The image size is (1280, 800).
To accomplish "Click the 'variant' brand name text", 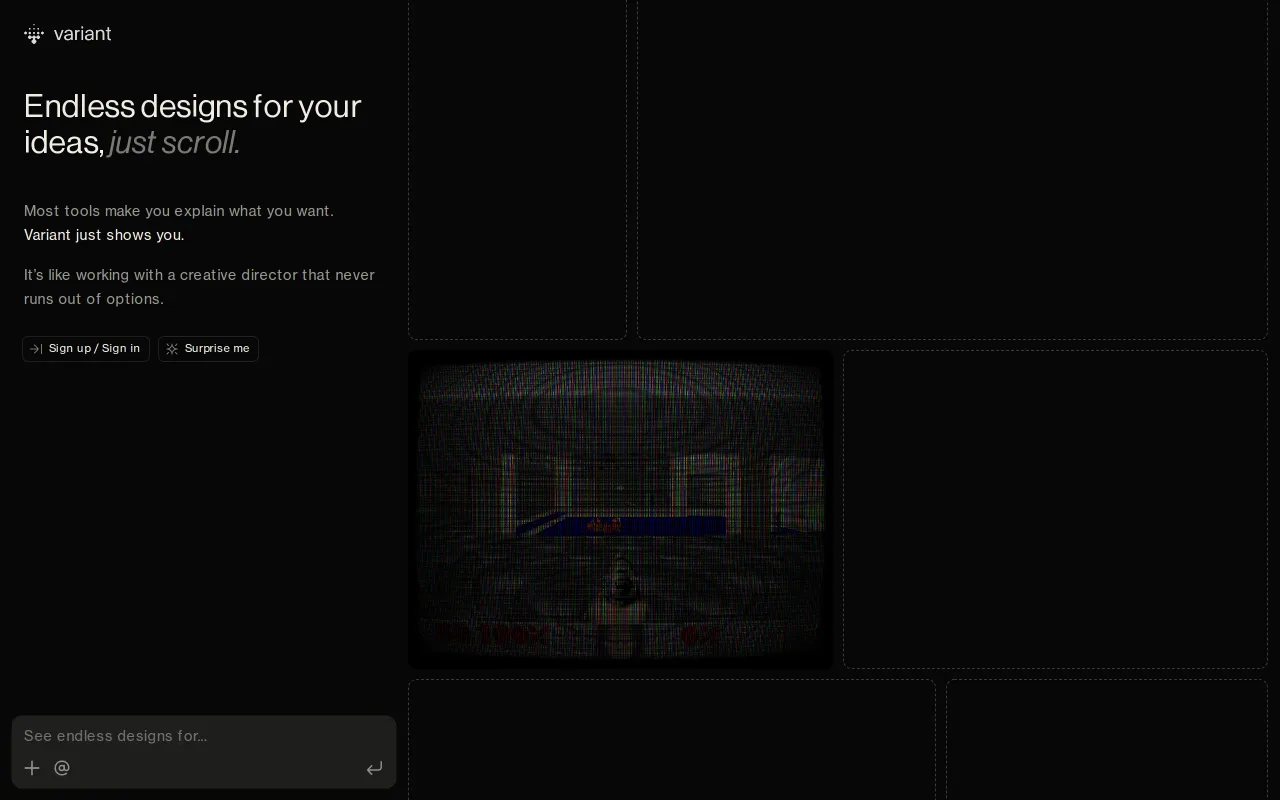I will (x=82, y=34).
